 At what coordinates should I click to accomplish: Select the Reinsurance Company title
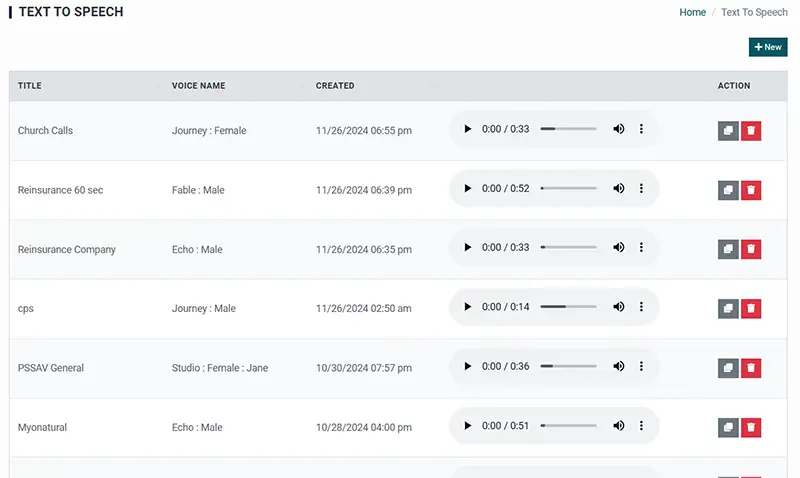point(67,249)
